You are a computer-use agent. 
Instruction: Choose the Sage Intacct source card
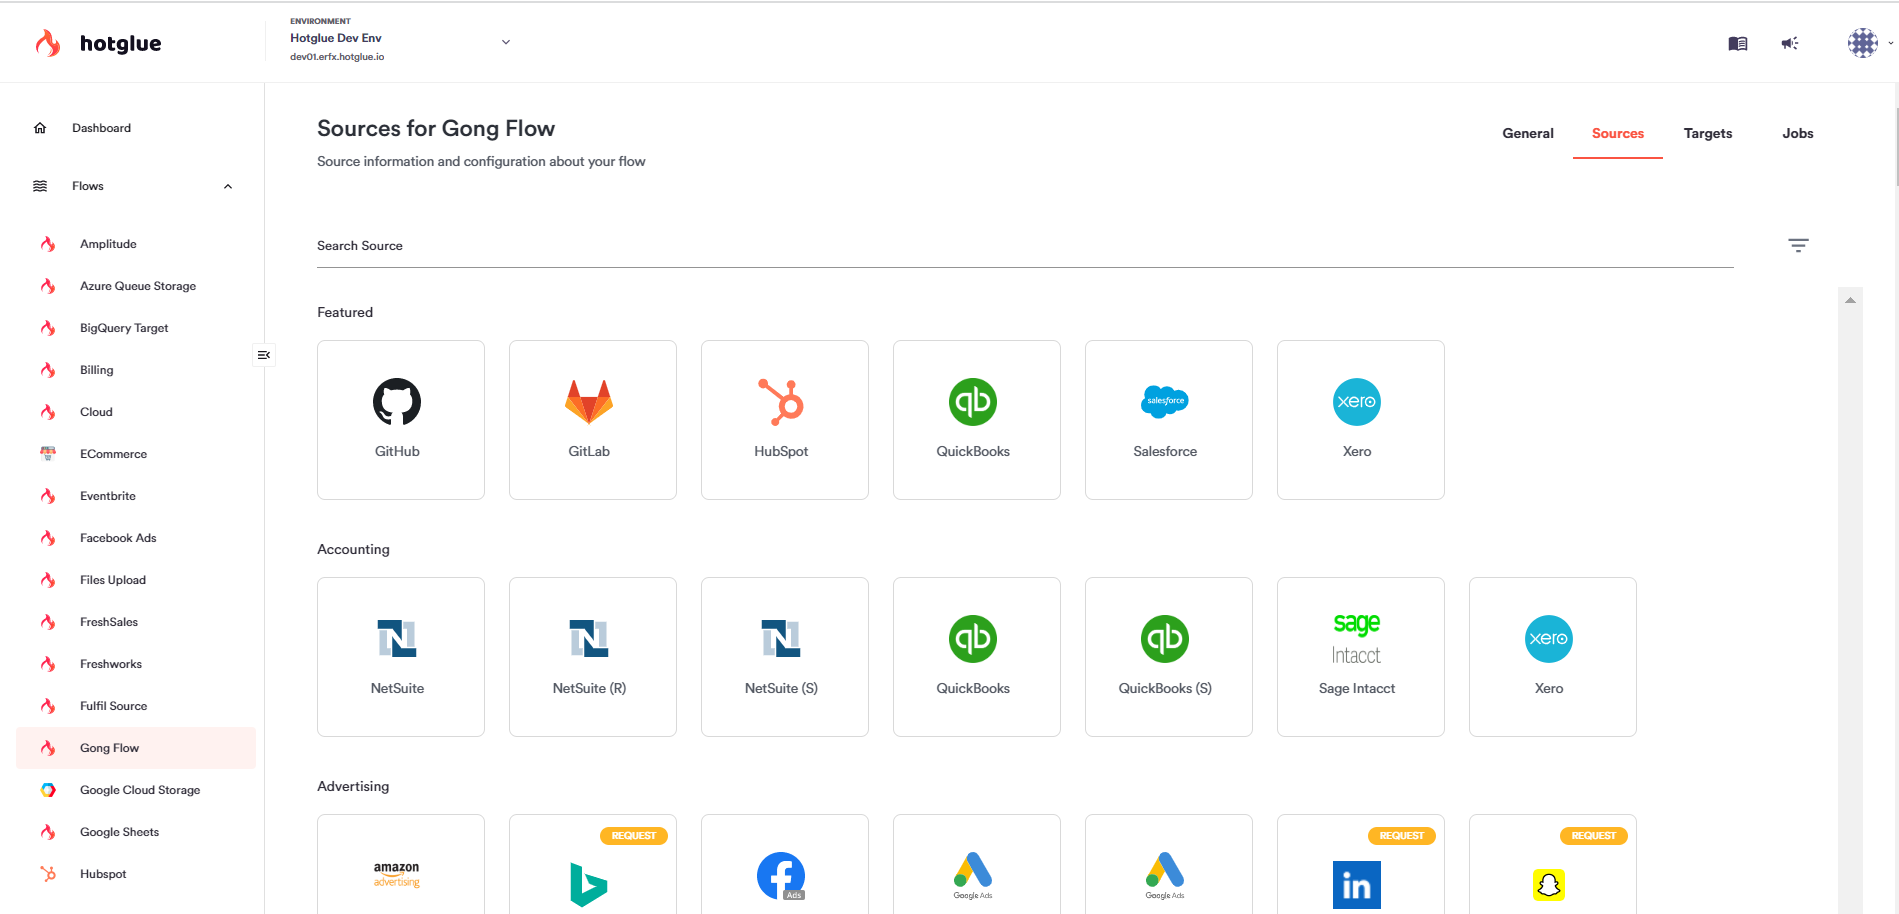tap(1361, 657)
